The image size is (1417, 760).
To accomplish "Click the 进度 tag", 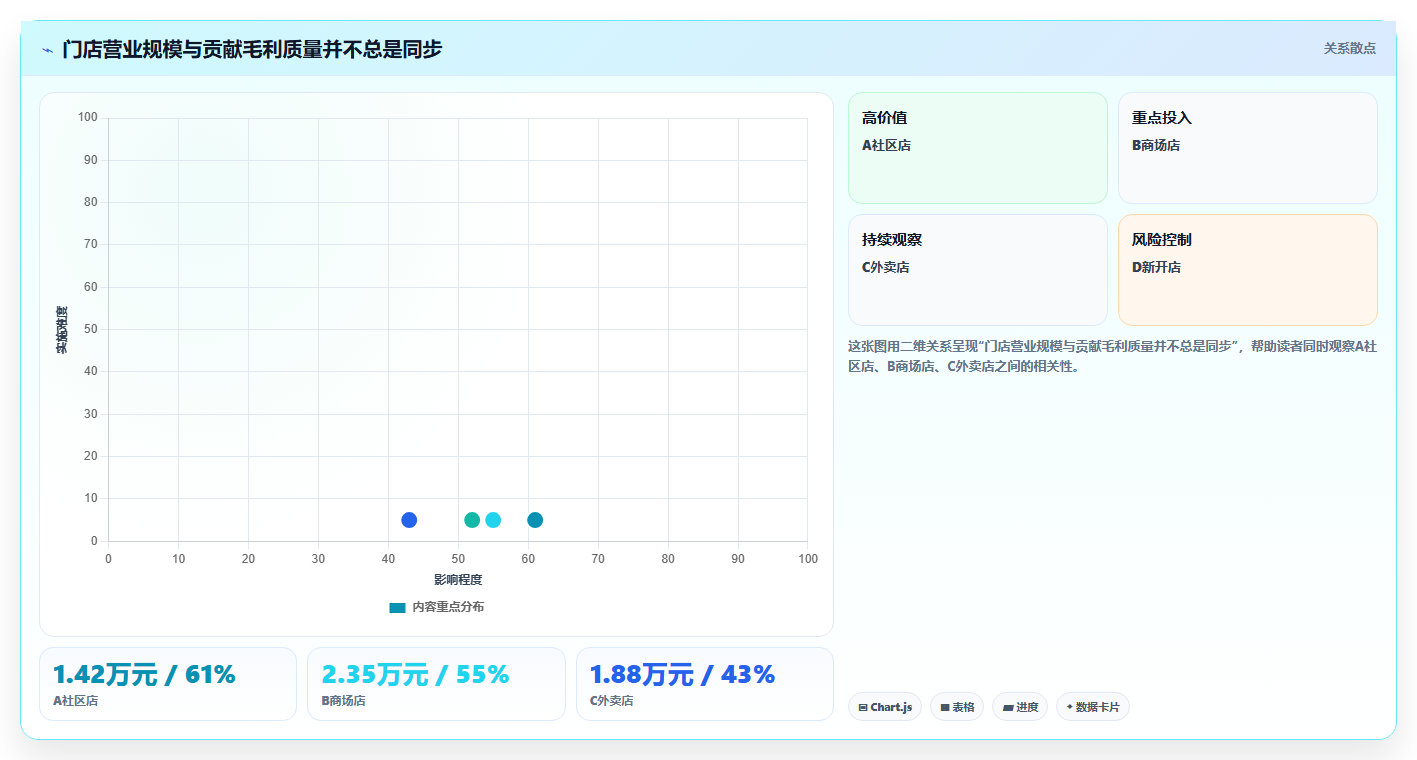I will click(1020, 707).
